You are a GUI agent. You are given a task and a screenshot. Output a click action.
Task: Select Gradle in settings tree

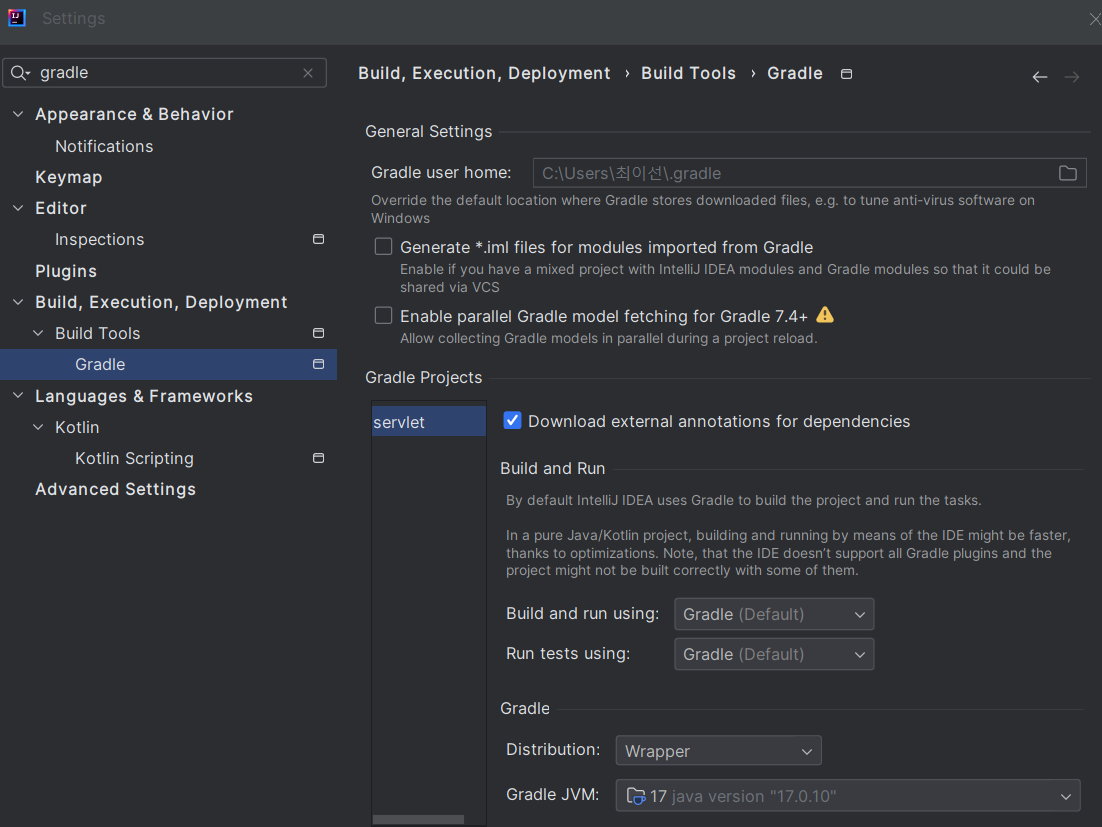(169, 364)
